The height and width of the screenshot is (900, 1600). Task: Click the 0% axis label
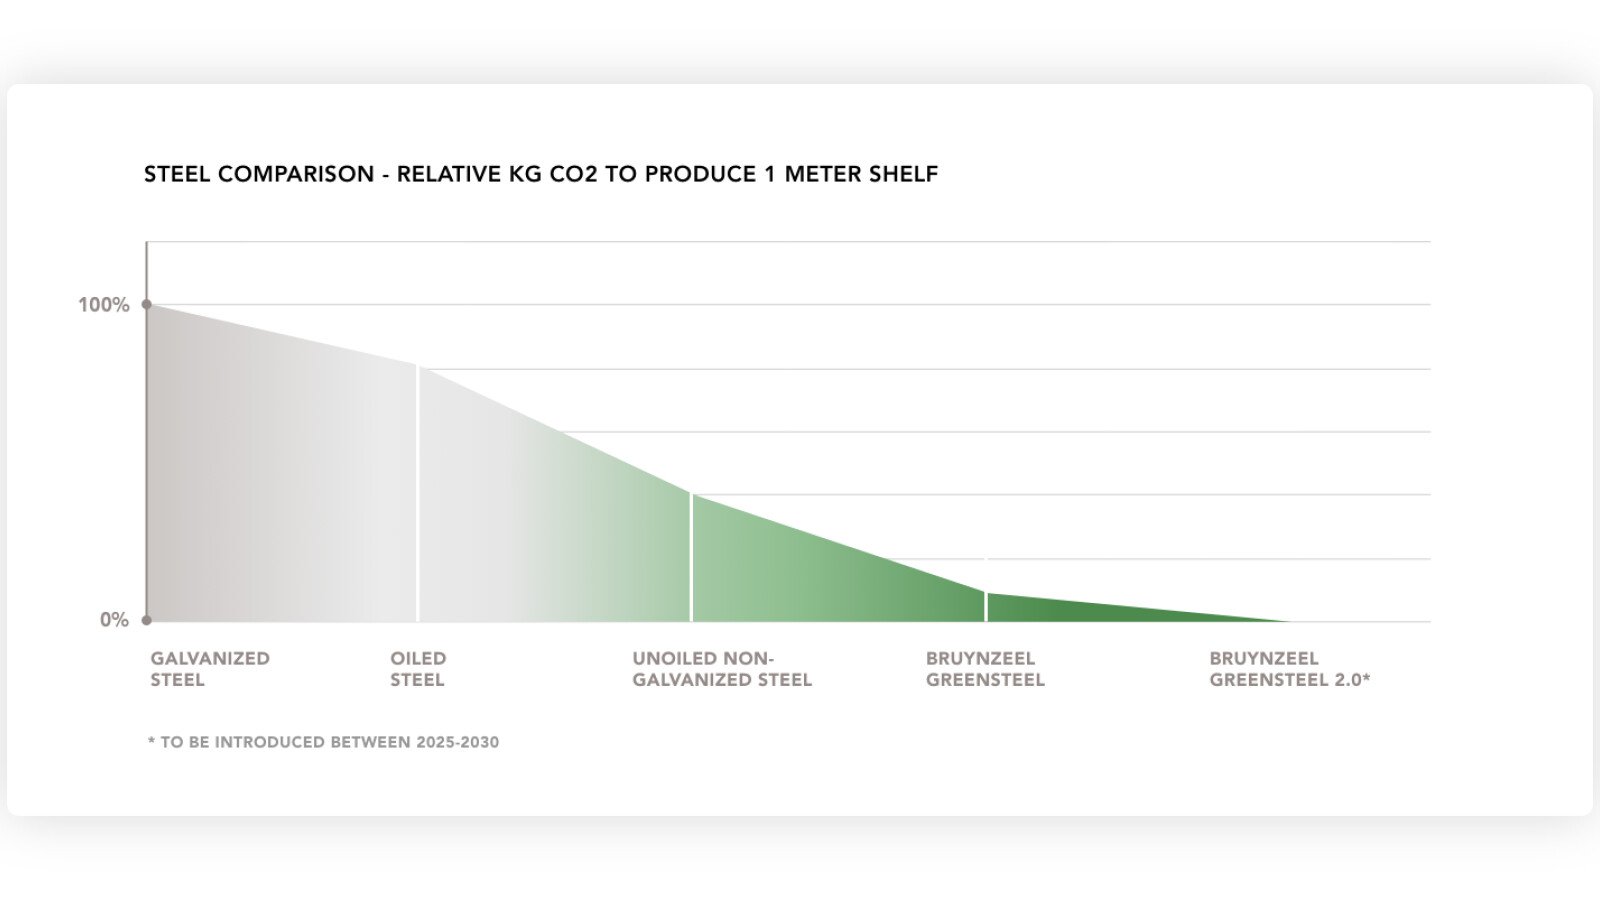coord(114,620)
